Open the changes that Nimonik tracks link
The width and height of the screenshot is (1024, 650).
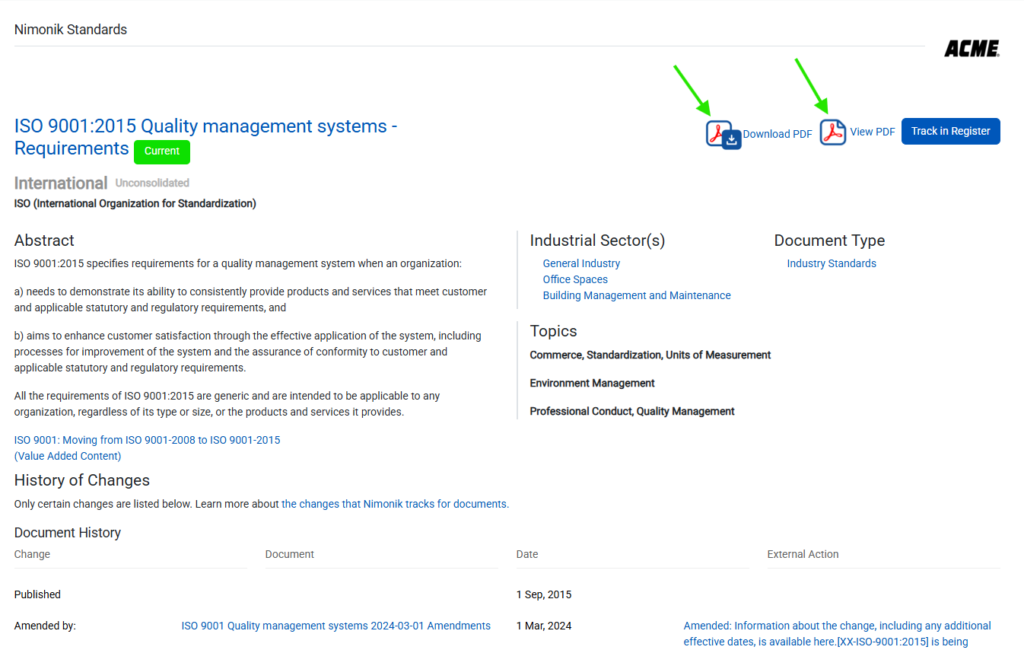(x=394, y=504)
